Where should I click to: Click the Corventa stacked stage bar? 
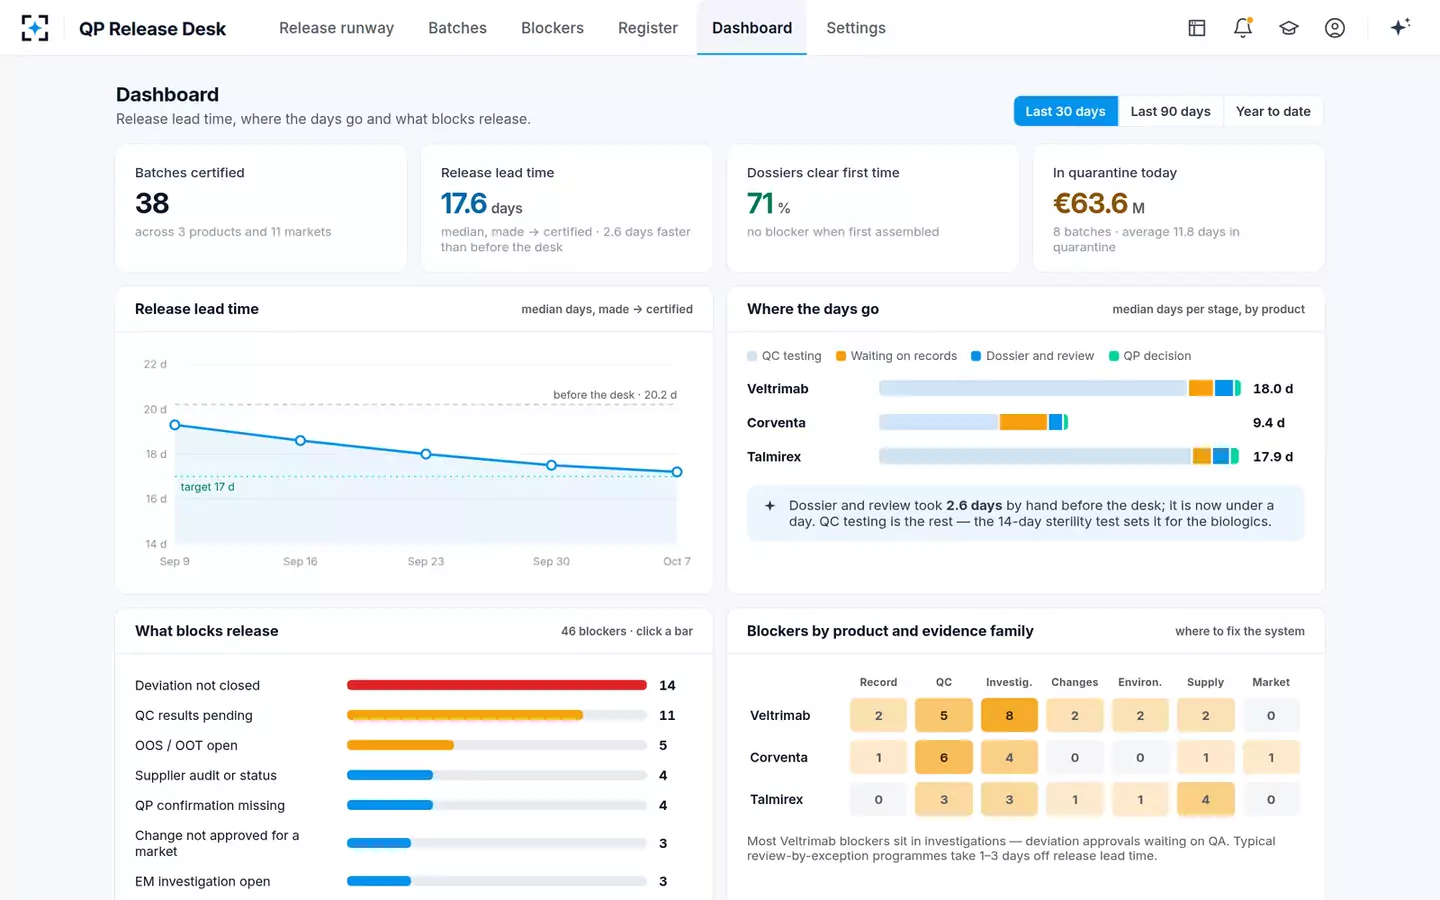tap(973, 422)
